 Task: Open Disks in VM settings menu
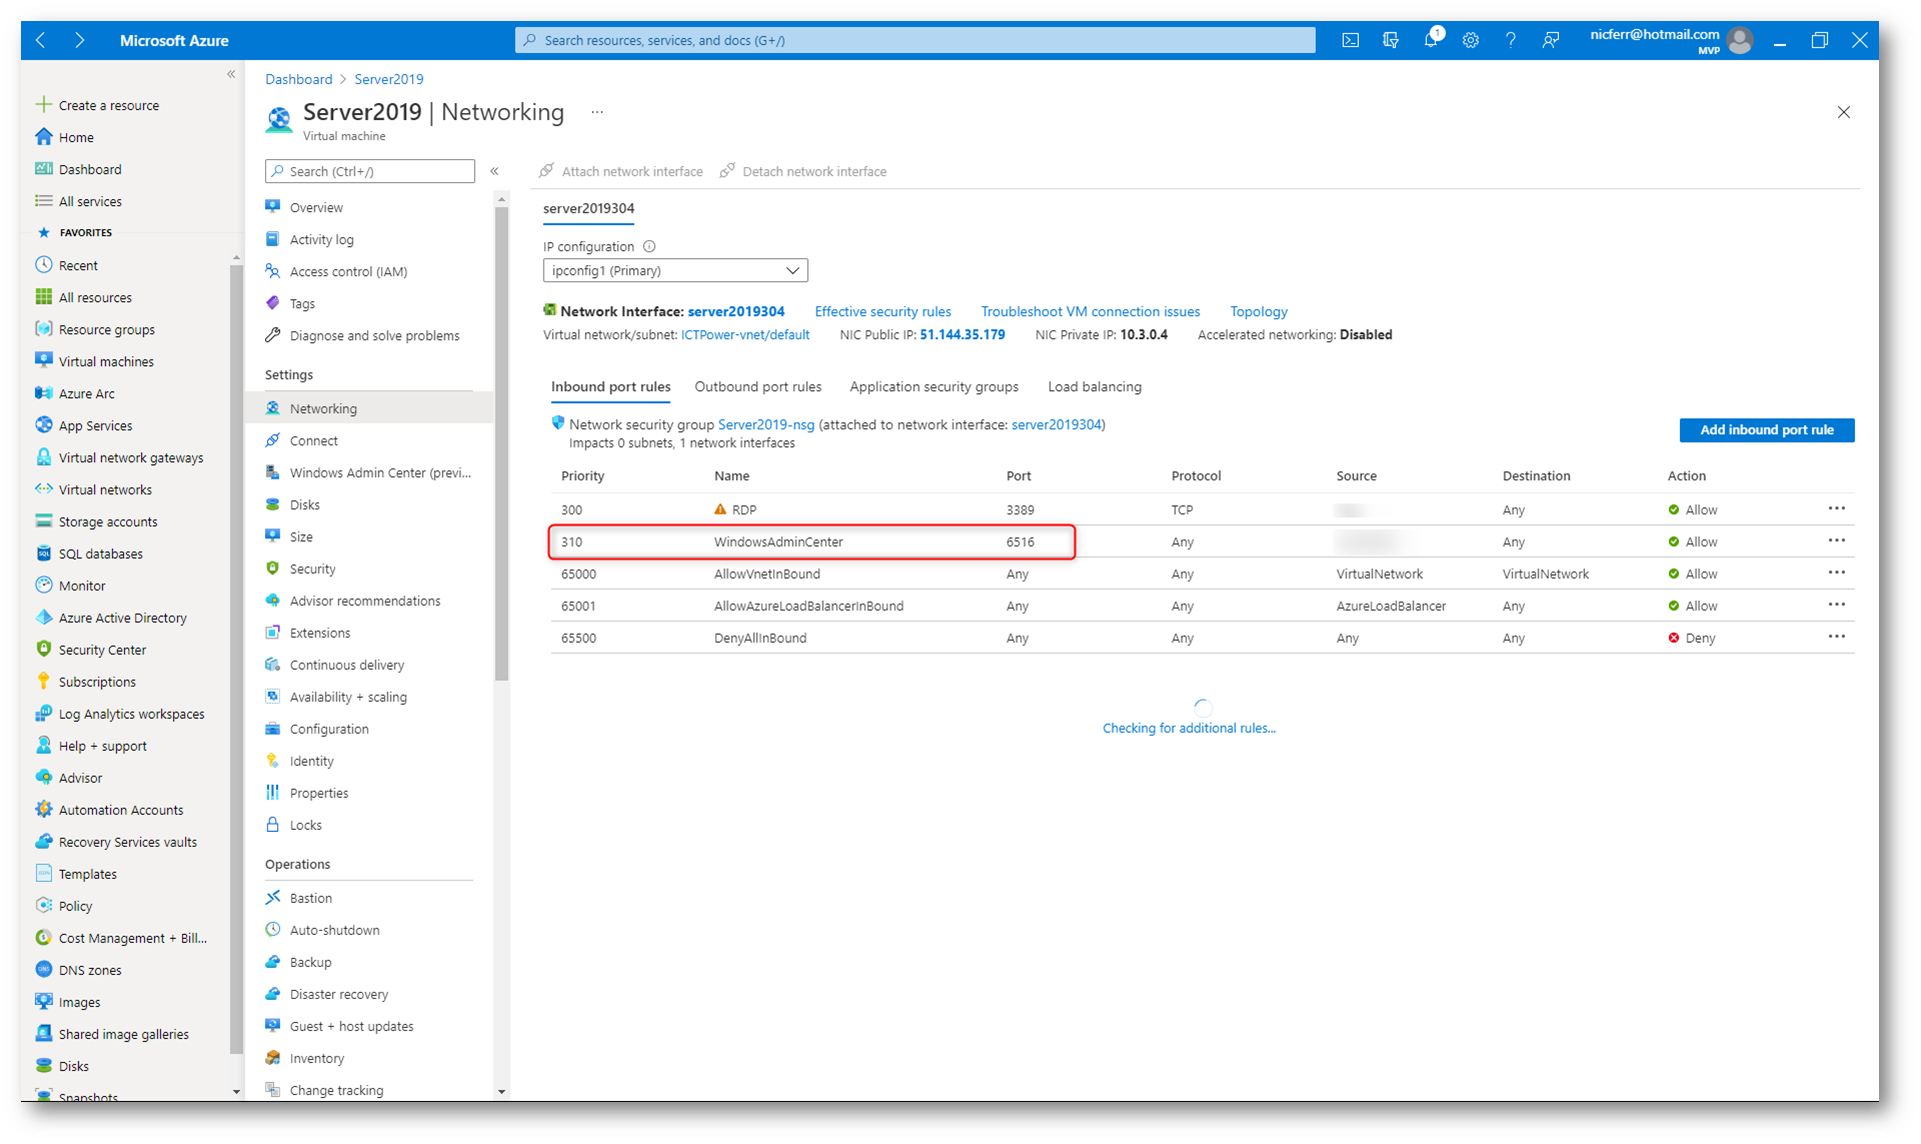pos(304,505)
